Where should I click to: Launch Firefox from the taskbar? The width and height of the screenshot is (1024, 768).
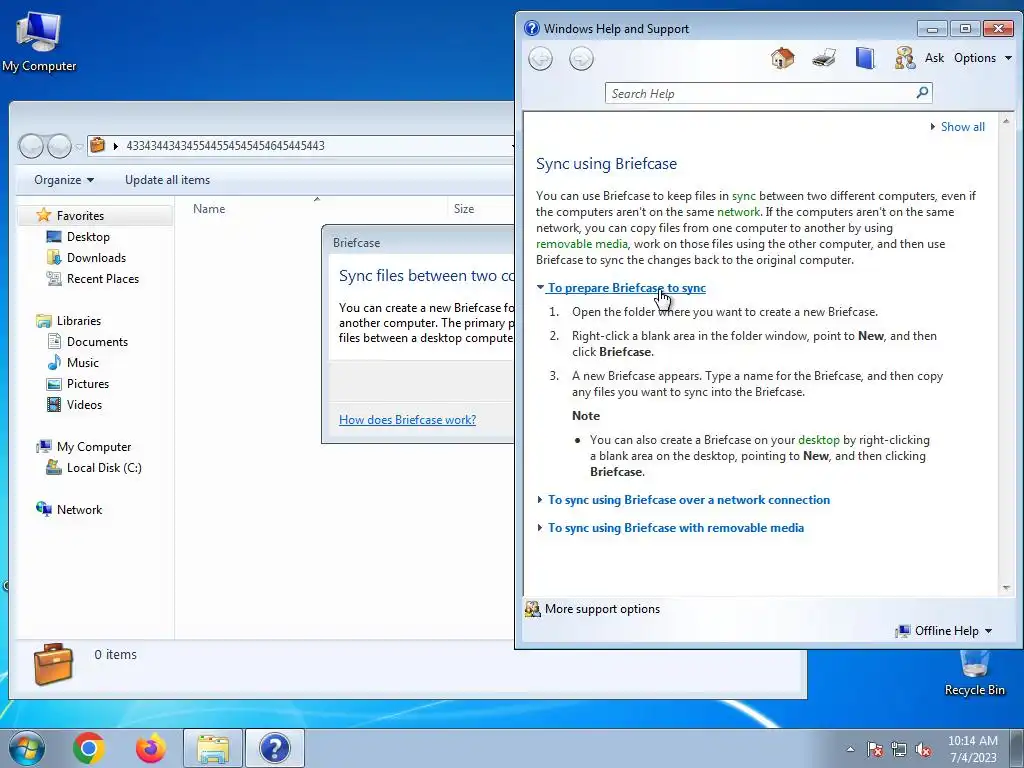[150, 748]
